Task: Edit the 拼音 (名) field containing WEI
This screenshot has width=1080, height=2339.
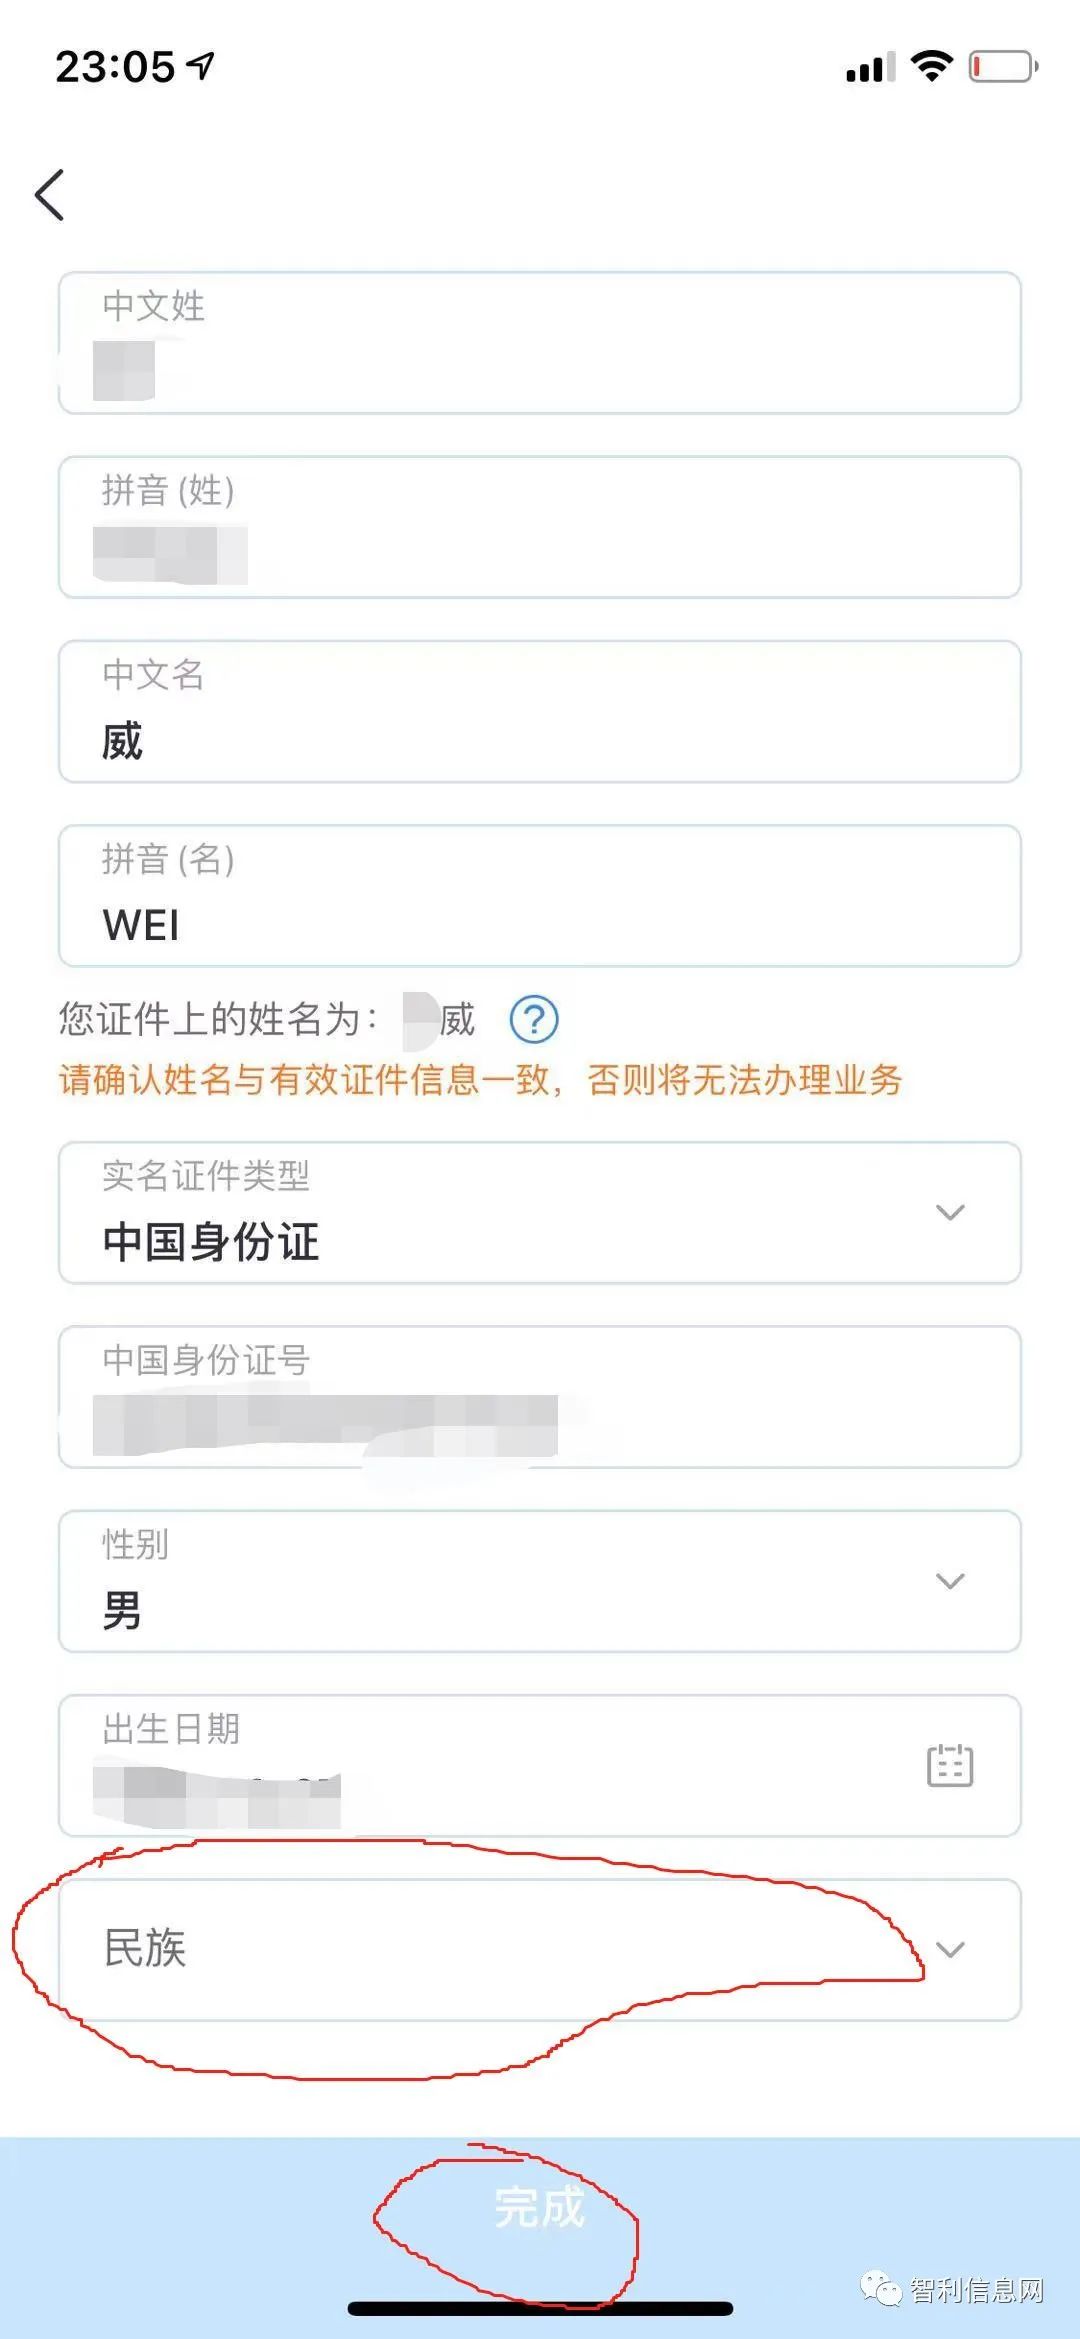Action: 540,896
